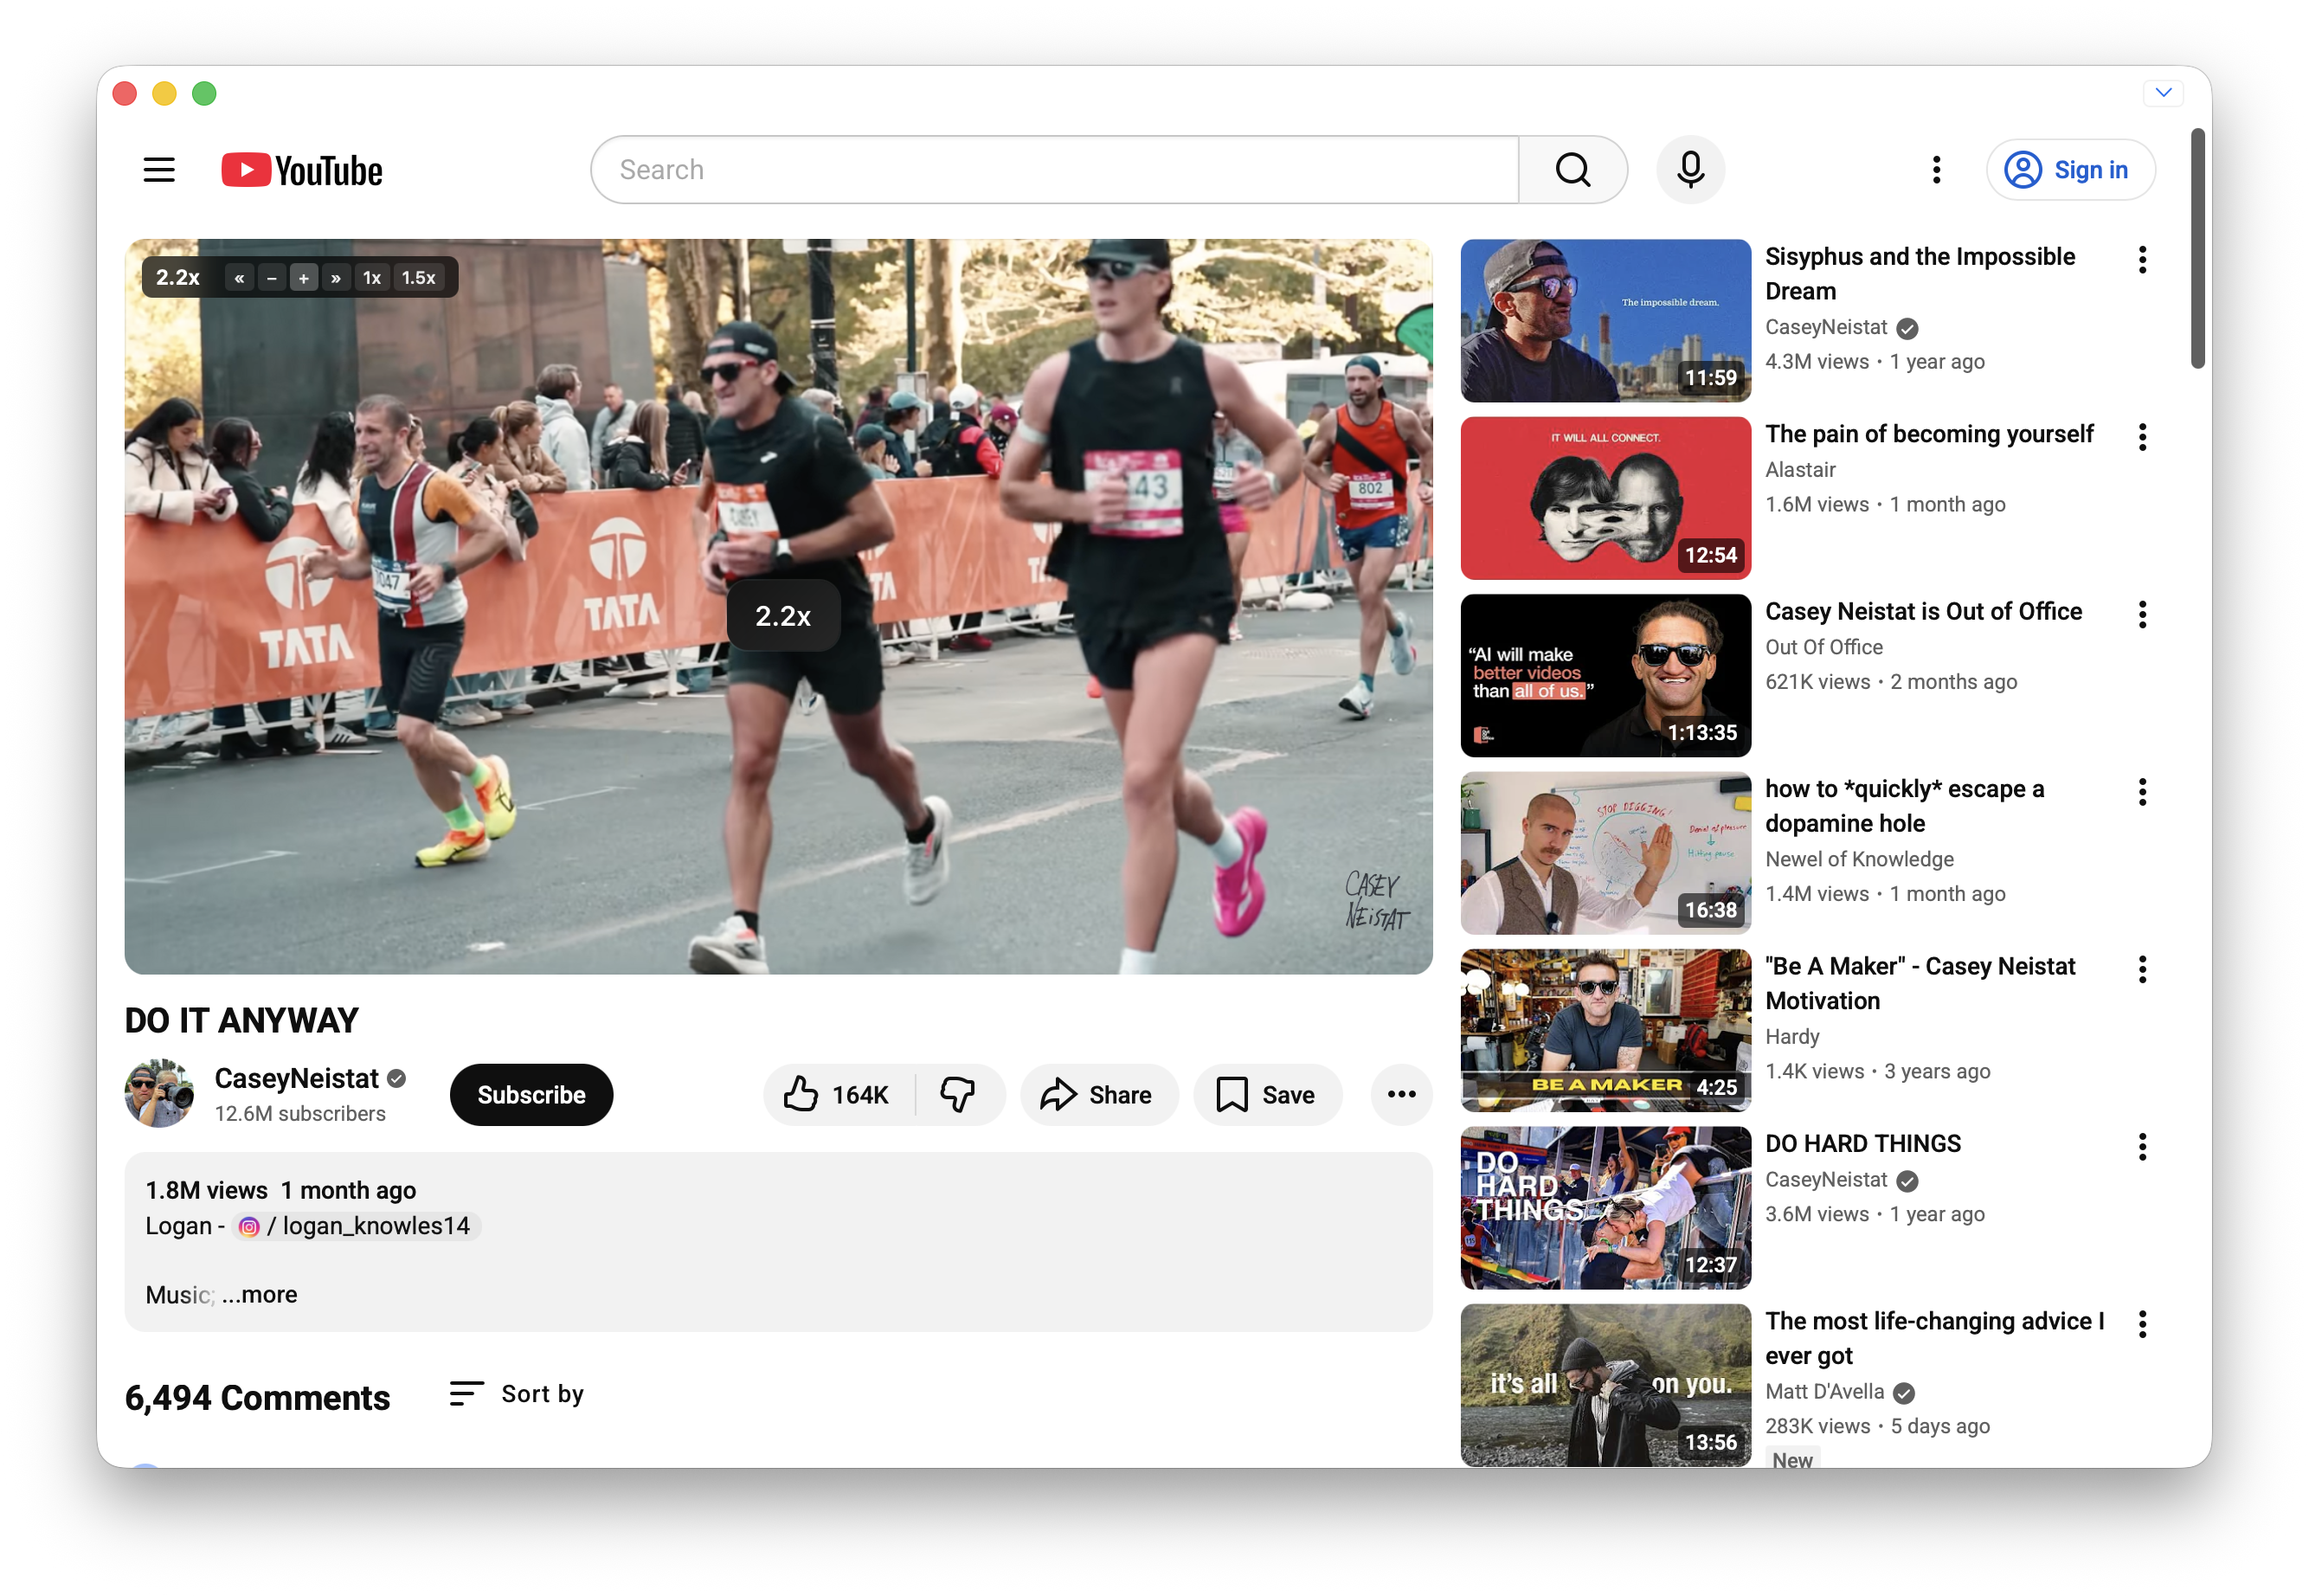Viewport: 2309px width, 1596px height.
Task: Increase playback speed with plus button
Action: tap(304, 278)
